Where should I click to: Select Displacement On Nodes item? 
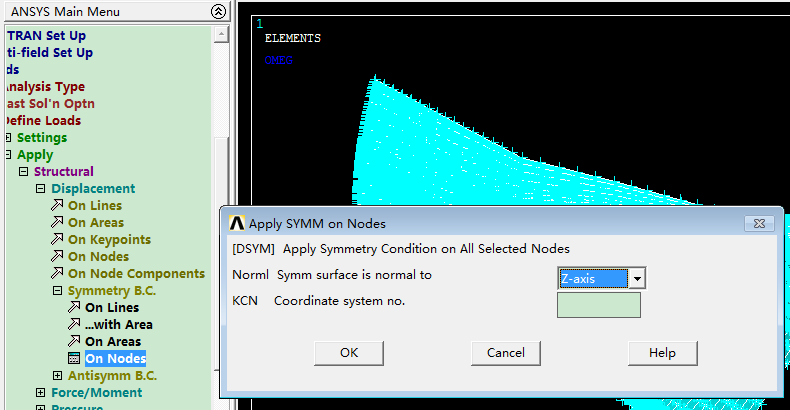coord(98,256)
